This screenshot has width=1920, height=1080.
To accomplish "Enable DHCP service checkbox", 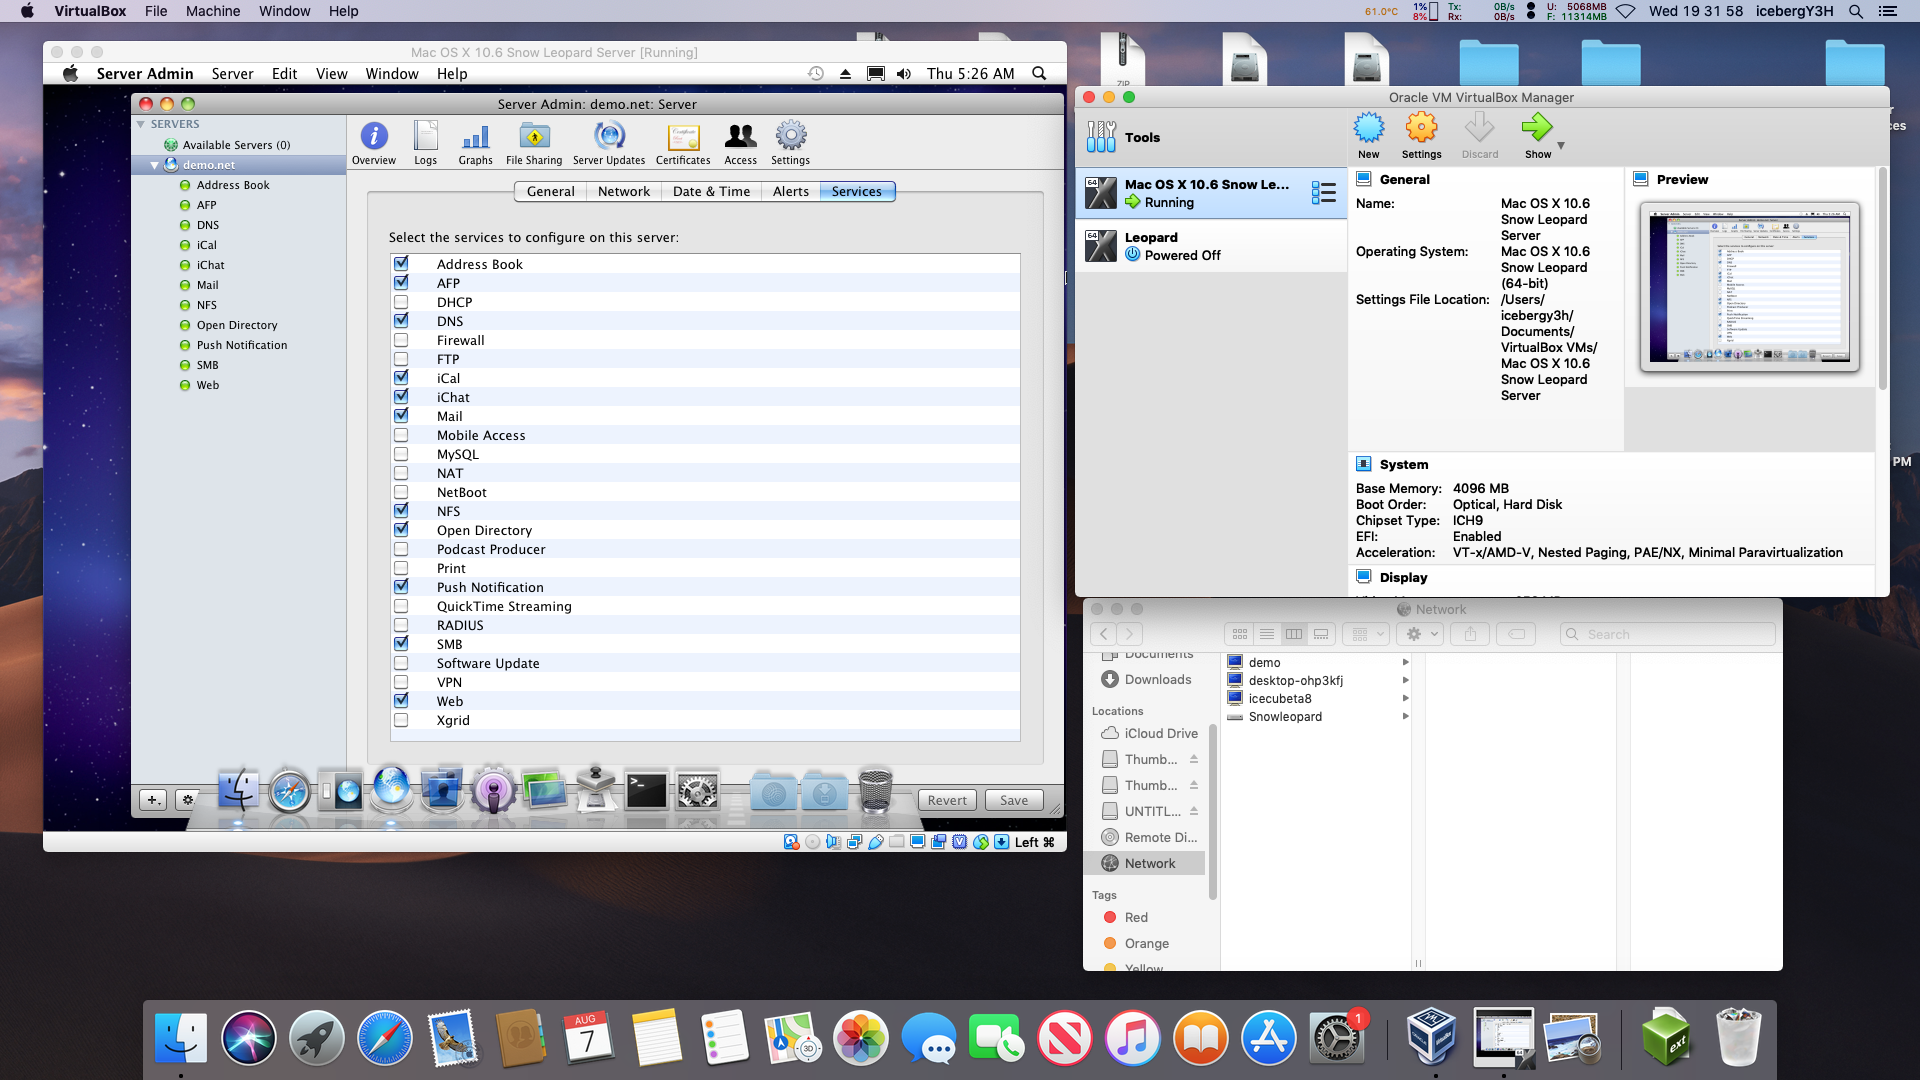I will pyautogui.click(x=401, y=302).
